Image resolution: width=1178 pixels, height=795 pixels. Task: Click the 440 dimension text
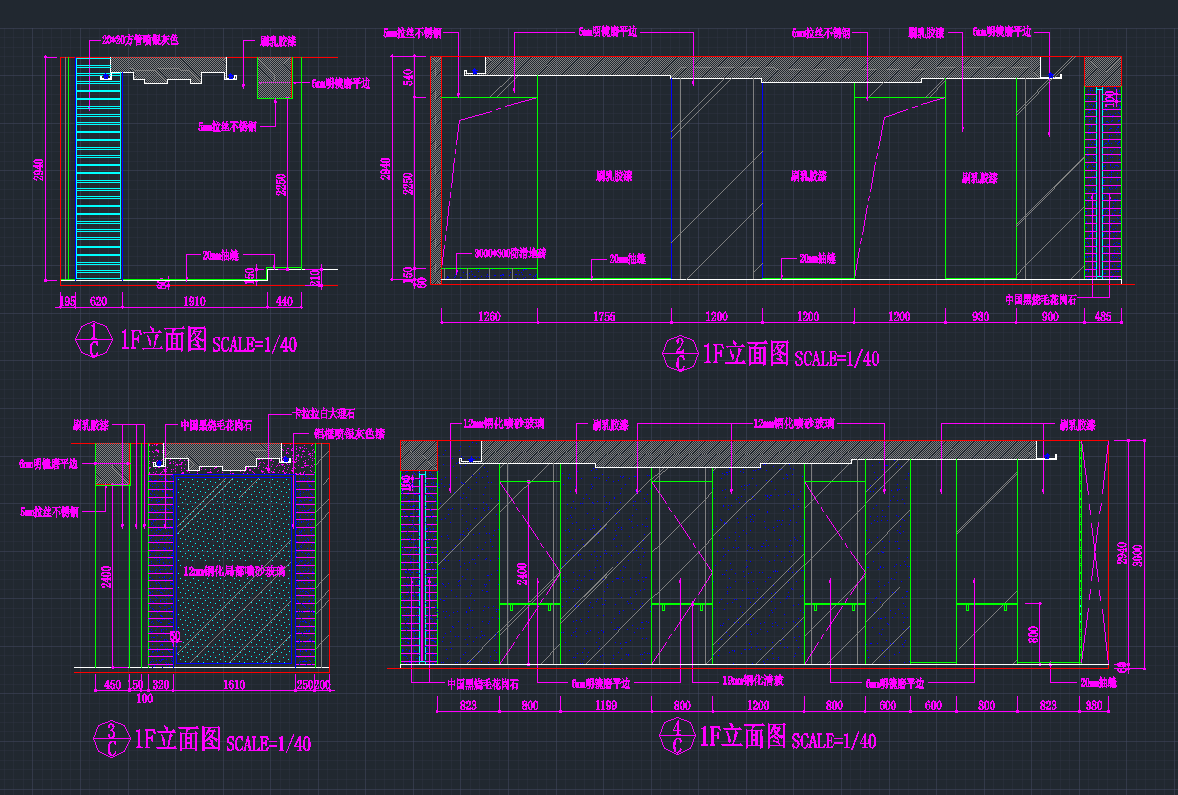tap(284, 301)
